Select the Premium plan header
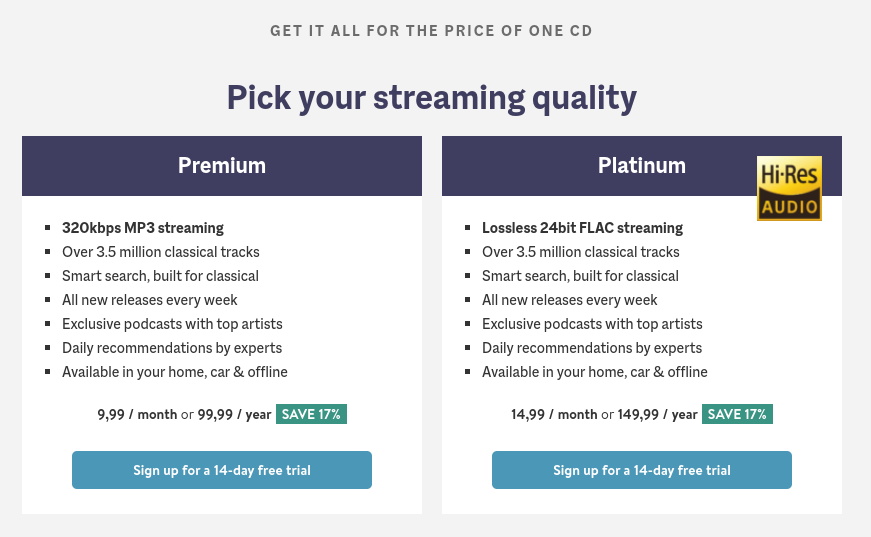Viewport: 871px width, 537px height. (x=222, y=165)
